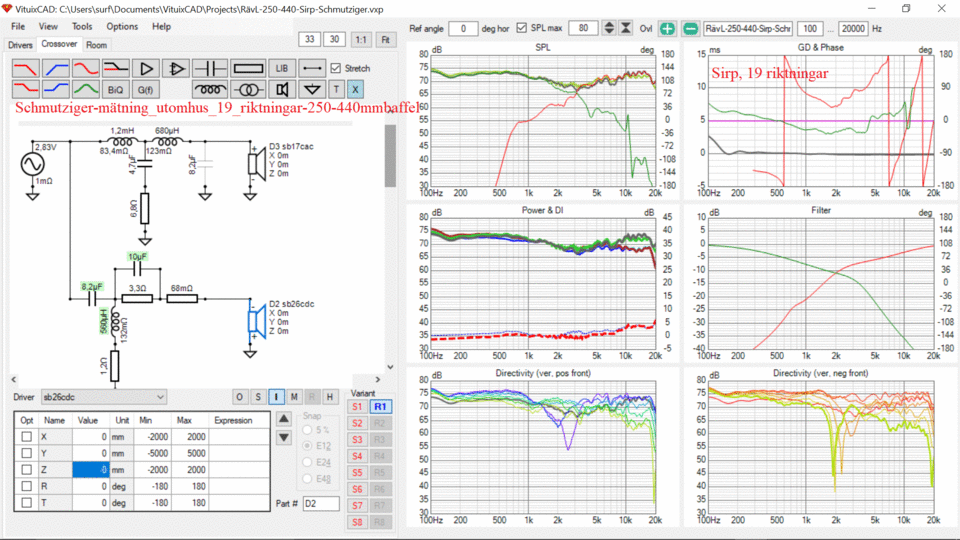Screen dimensions: 960x540
Task: Add a buffer triangle component
Action: tap(146, 68)
